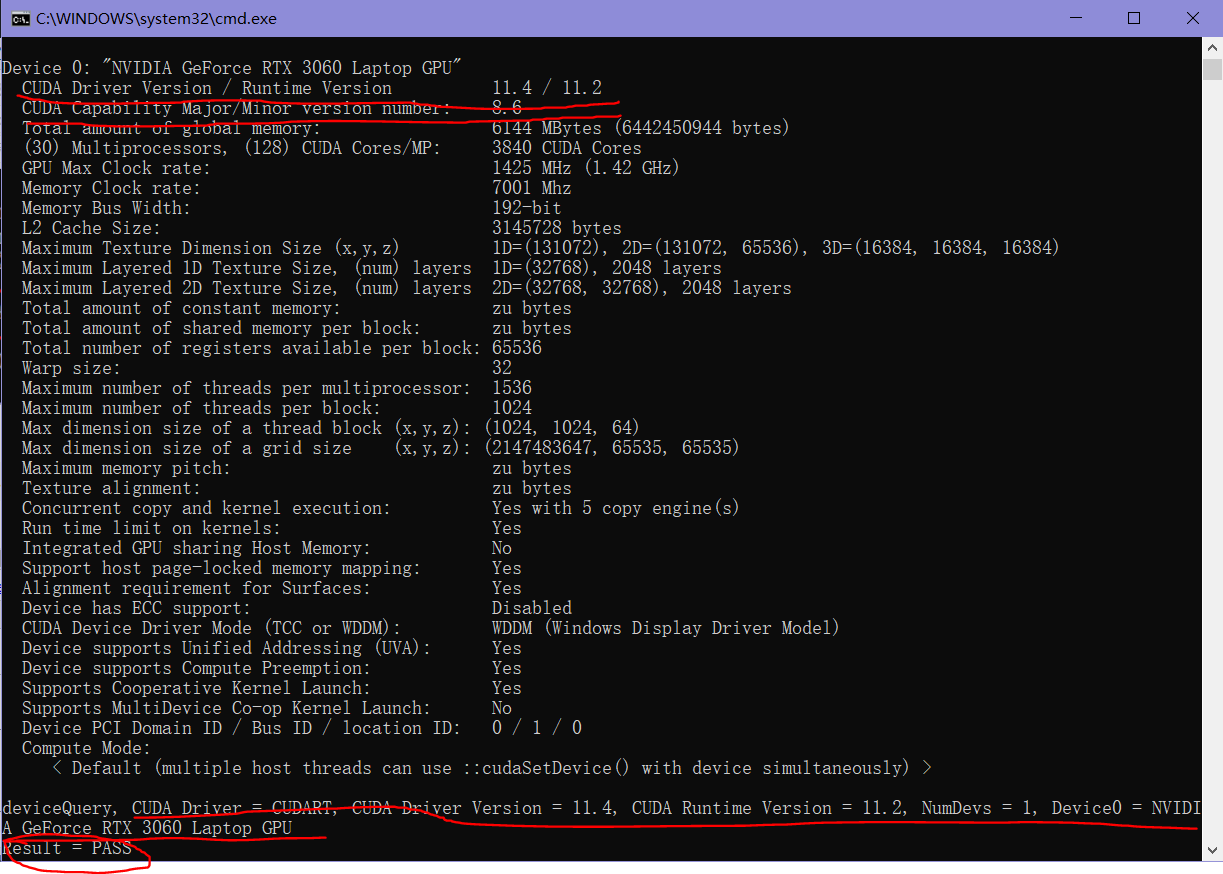Image resolution: width=1223 pixels, height=874 pixels.
Task: Click the '11.4 / 11.2' version value
Action: [546, 88]
